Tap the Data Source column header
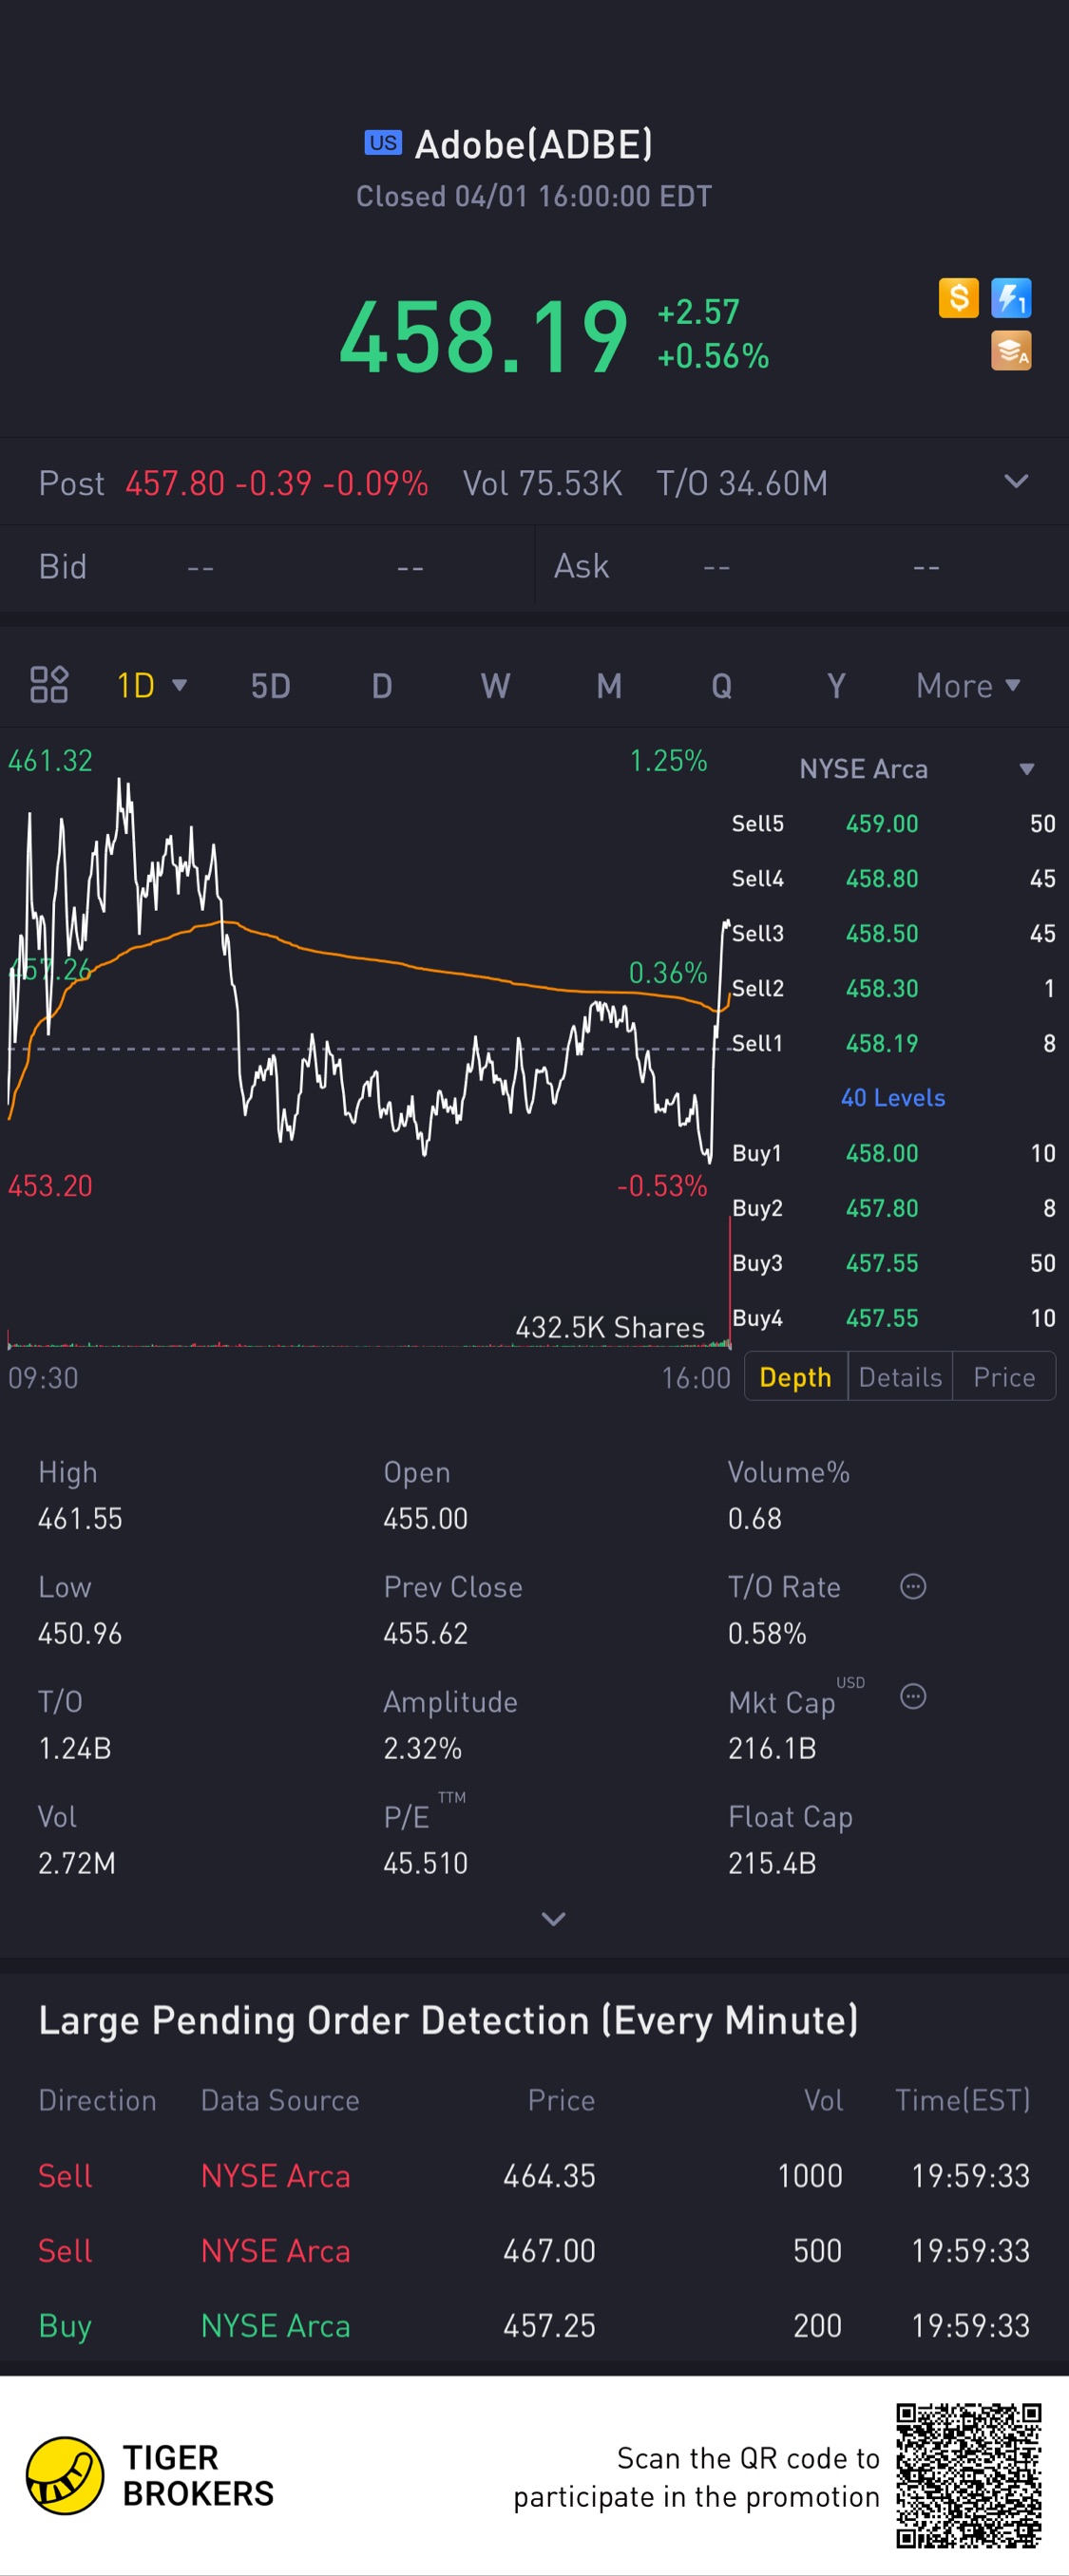This screenshot has width=1069, height=2576. [280, 2101]
